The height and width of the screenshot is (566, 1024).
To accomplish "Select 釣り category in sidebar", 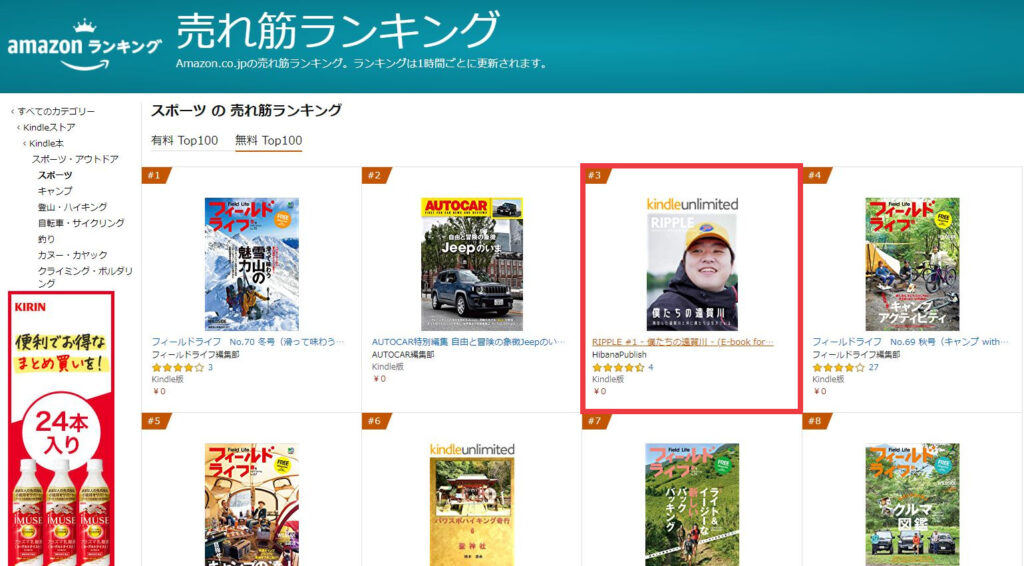I will [46, 239].
